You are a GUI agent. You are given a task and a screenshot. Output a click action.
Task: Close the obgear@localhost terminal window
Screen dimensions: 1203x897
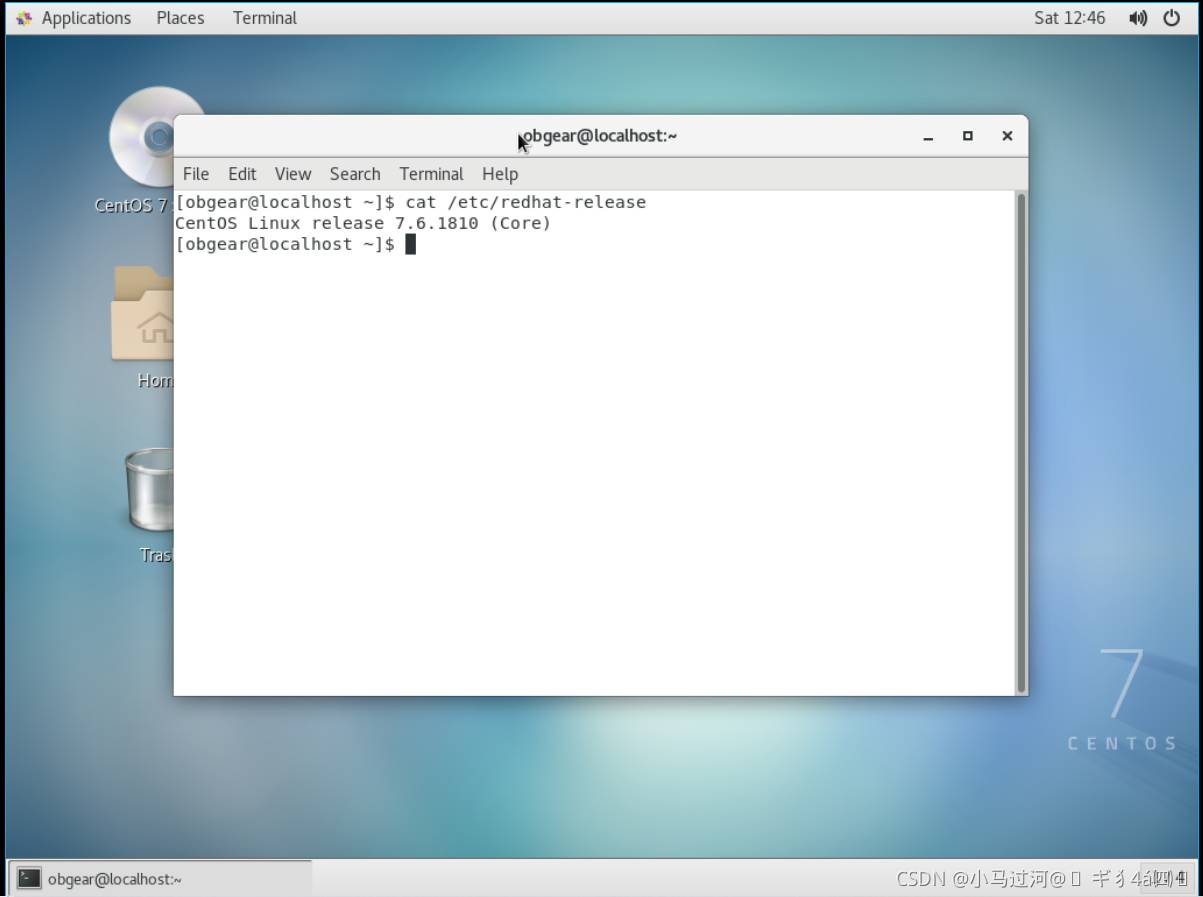1007,136
